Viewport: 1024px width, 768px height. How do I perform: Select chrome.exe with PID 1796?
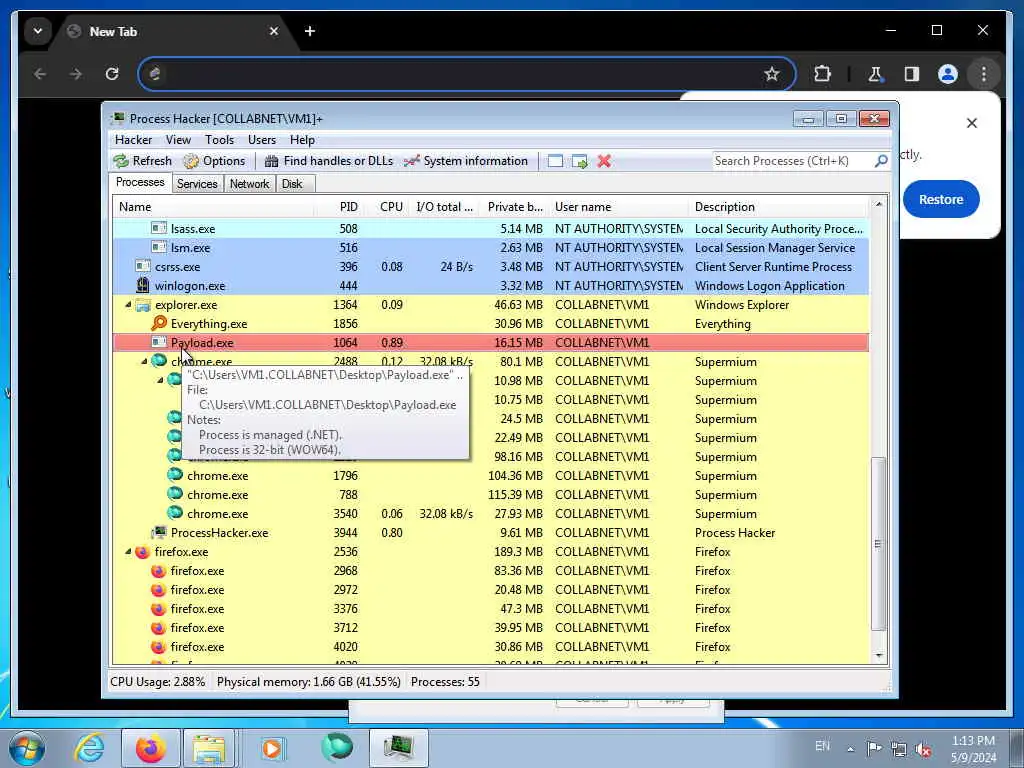[x=491, y=475]
